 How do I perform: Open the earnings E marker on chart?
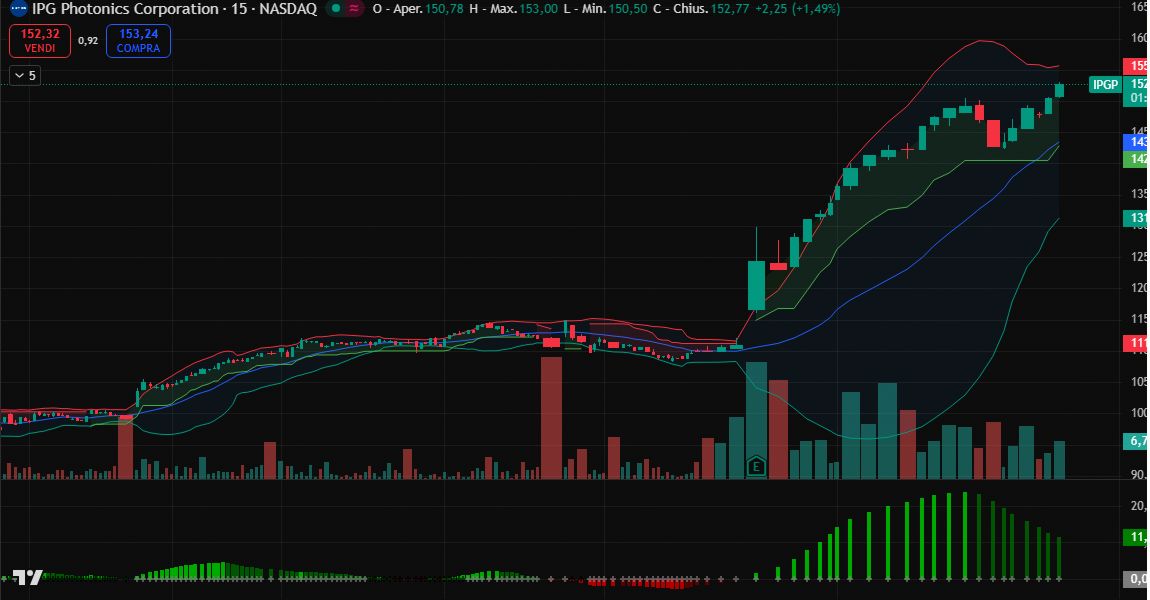click(756, 466)
